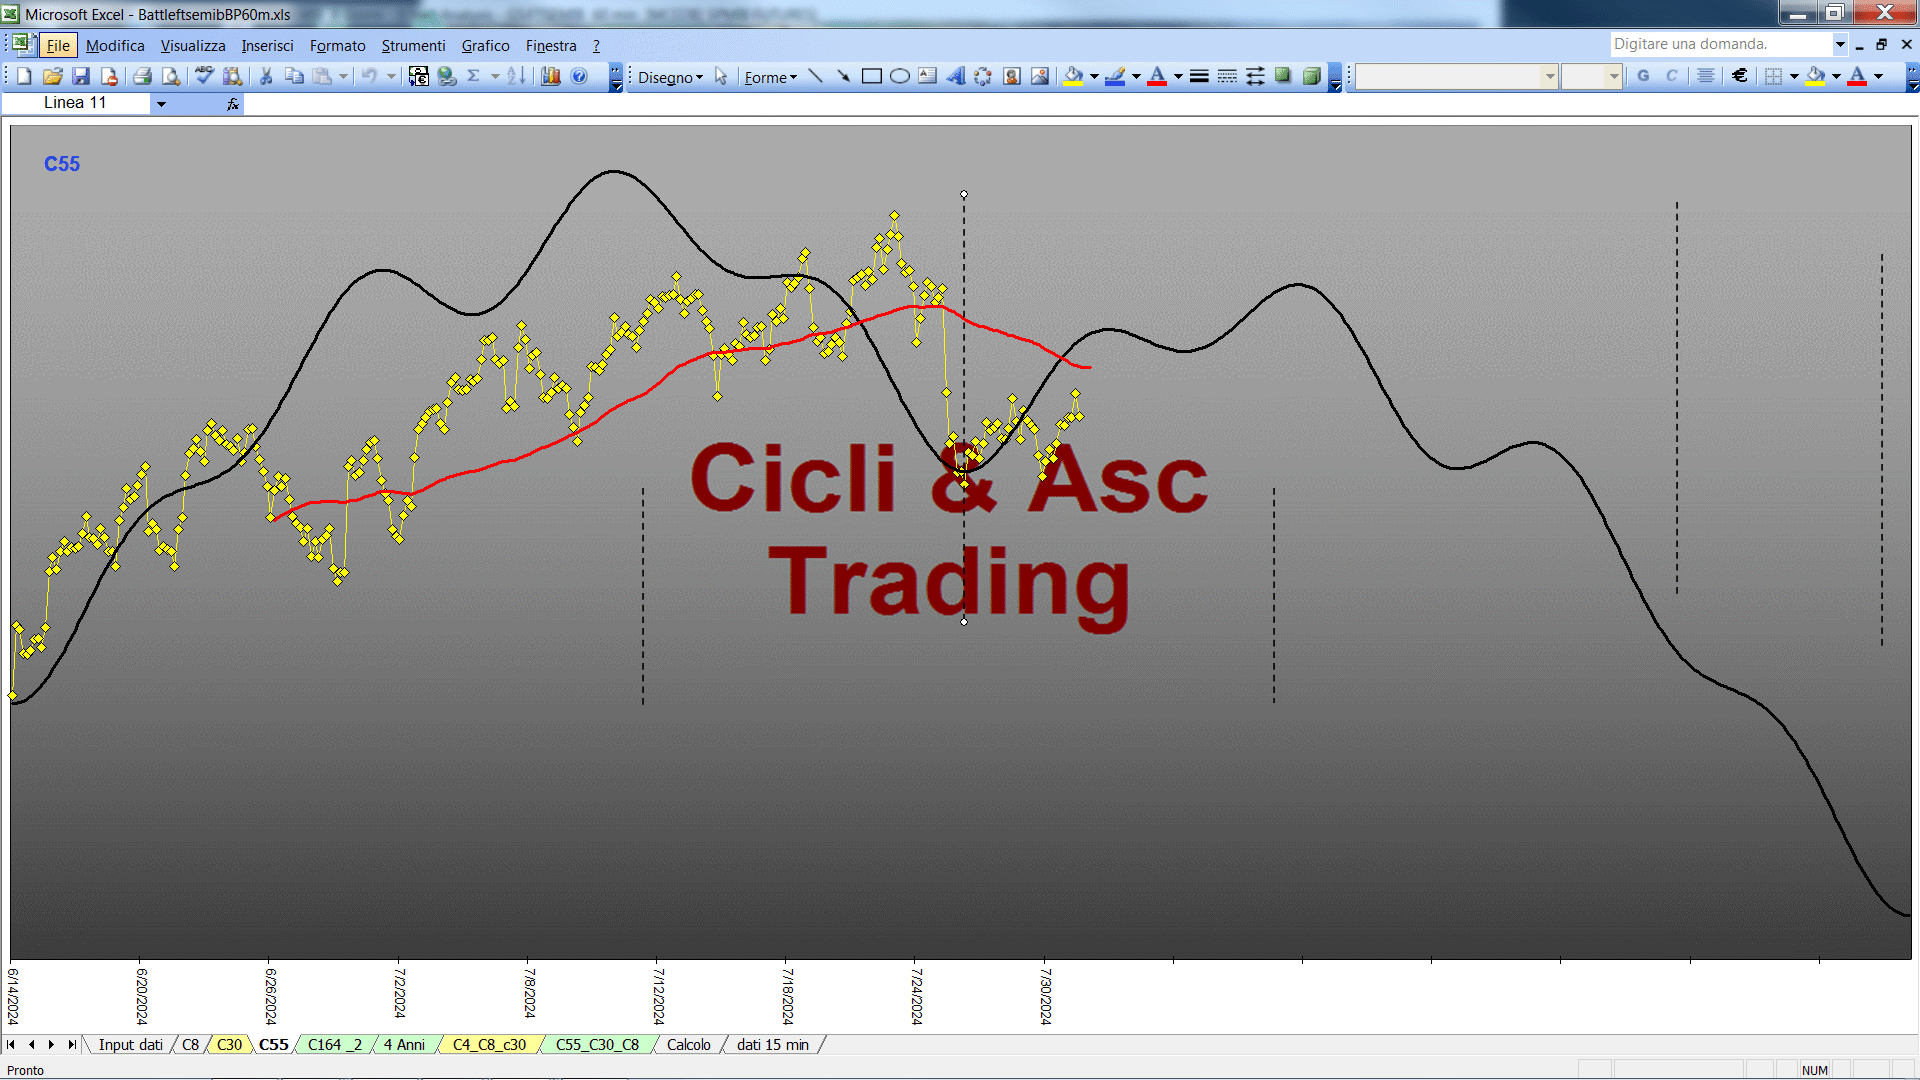Screen dimensions: 1920x1080
Task: Click the Euro conversion icon
Action: pyautogui.click(x=419, y=77)
